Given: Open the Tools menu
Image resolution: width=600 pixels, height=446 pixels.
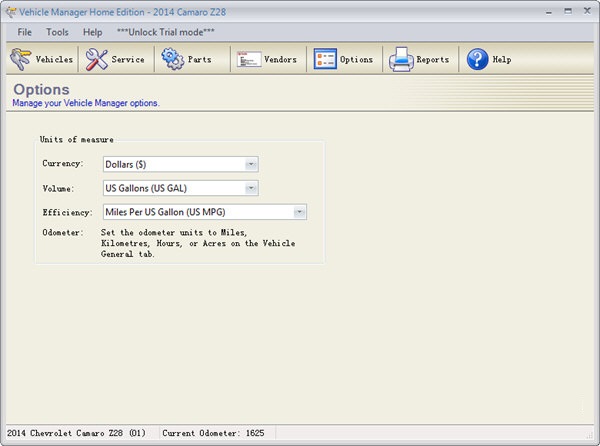Looking at the screenshot, I should pos(57,32).
